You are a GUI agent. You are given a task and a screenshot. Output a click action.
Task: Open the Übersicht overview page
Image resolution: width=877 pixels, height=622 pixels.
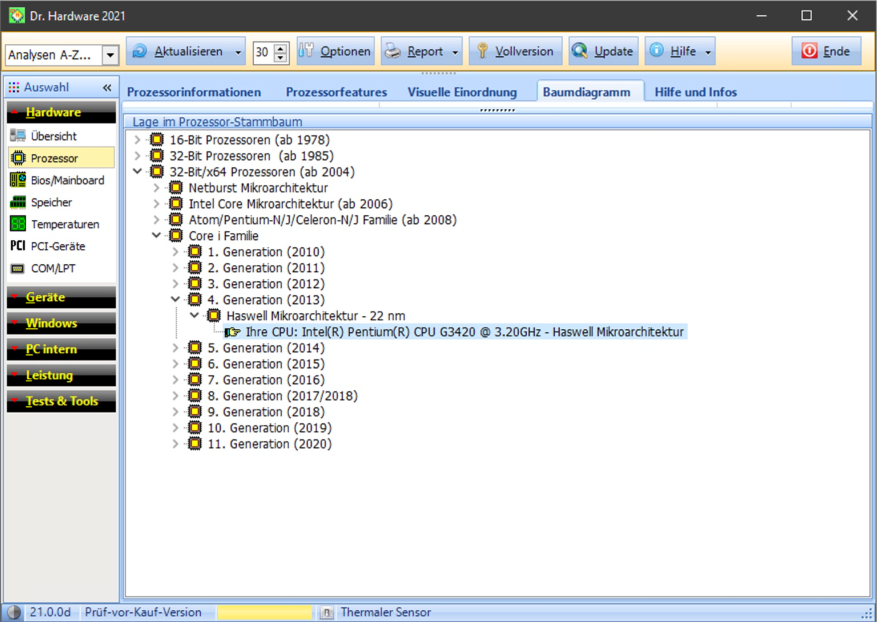53,136
